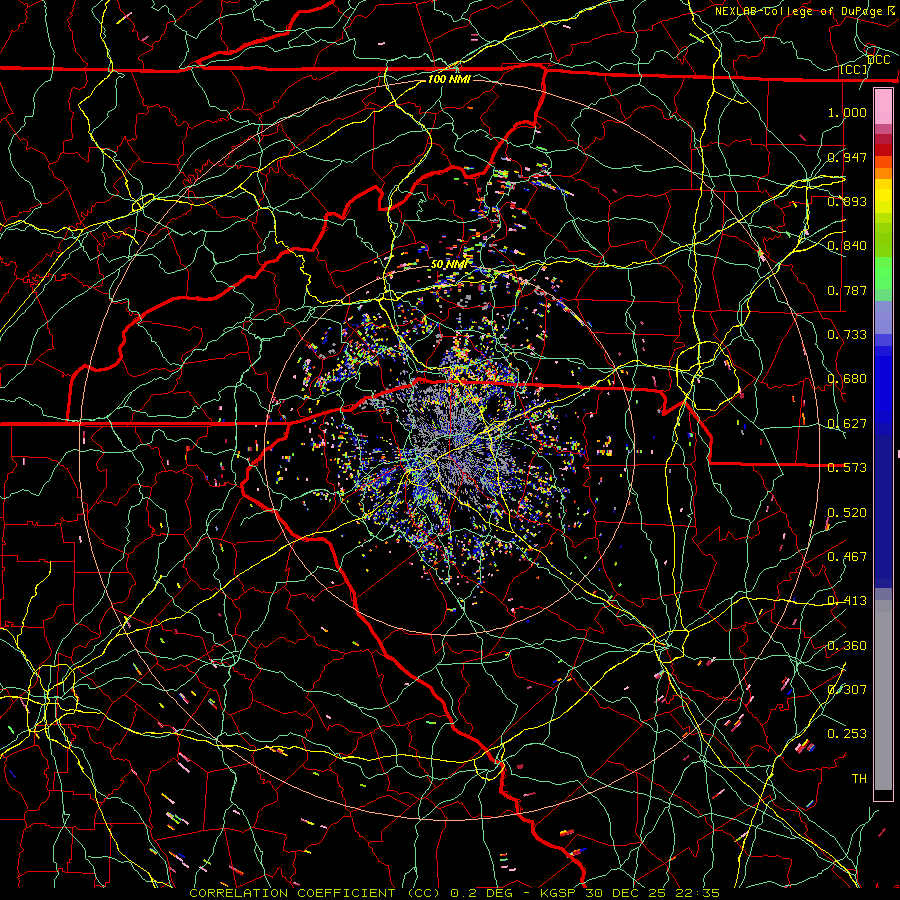Click the 0.467 scale value
900x900 pixels.
tap(847, 557)
